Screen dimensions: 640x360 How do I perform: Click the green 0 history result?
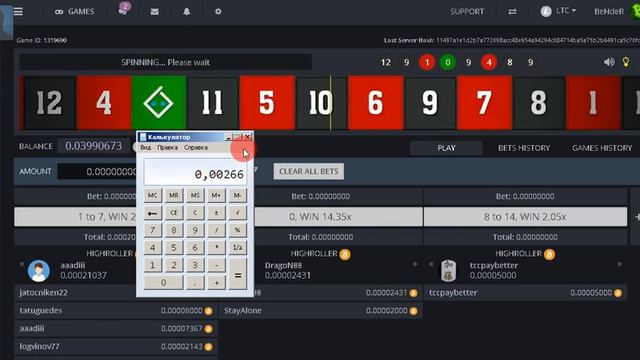pos(448,62)
